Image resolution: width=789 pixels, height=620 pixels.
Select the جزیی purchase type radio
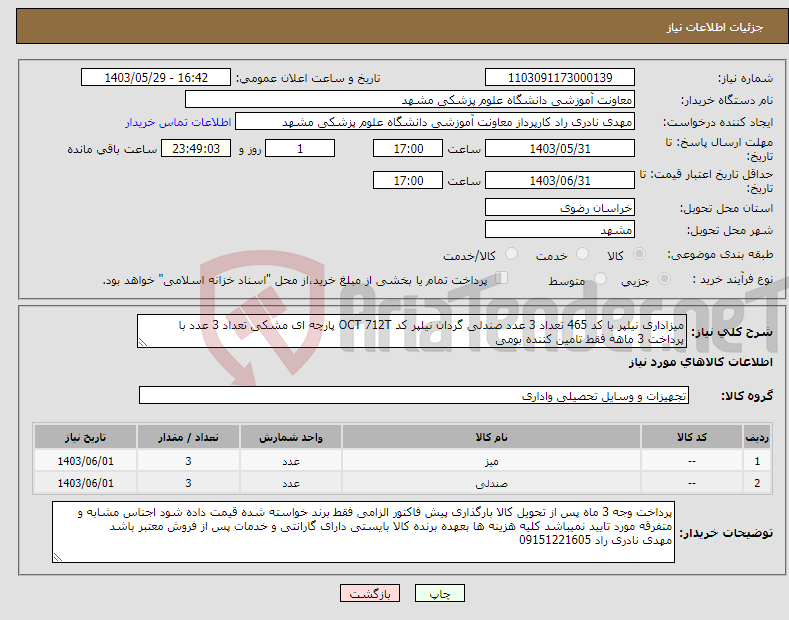(x=664, y=279)
